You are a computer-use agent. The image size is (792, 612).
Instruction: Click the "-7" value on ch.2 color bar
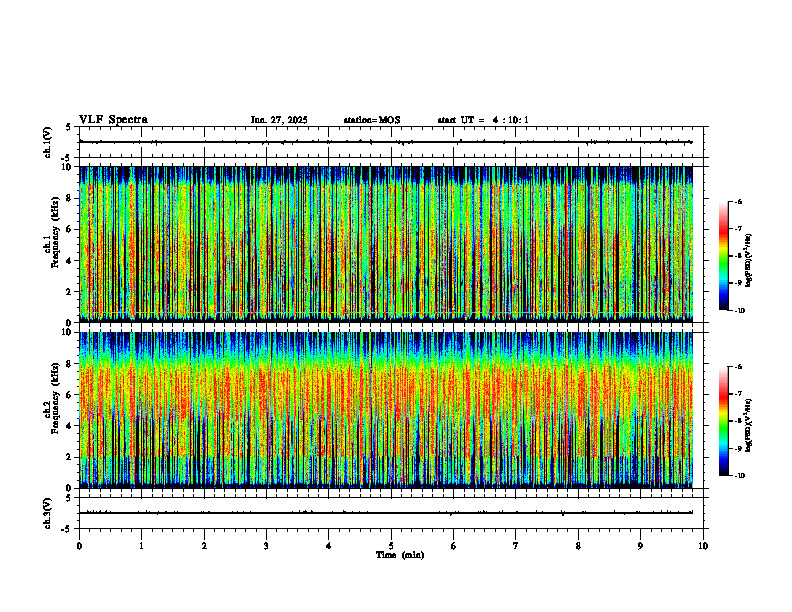(738, 394)
